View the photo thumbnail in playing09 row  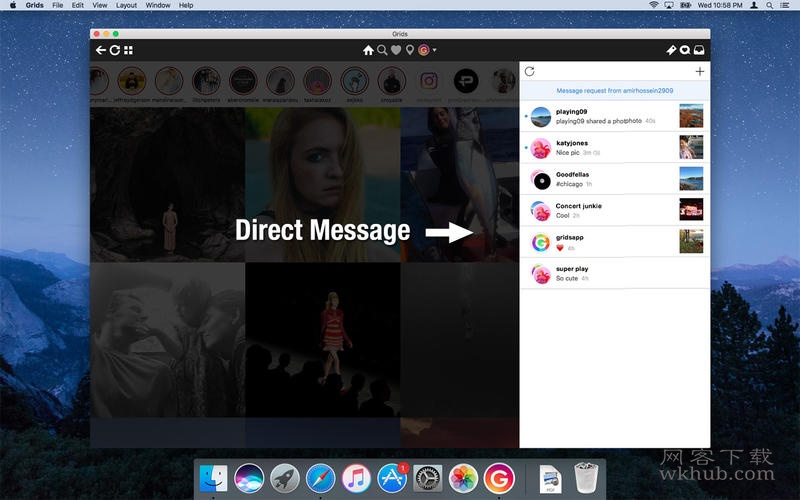(691, 116)
